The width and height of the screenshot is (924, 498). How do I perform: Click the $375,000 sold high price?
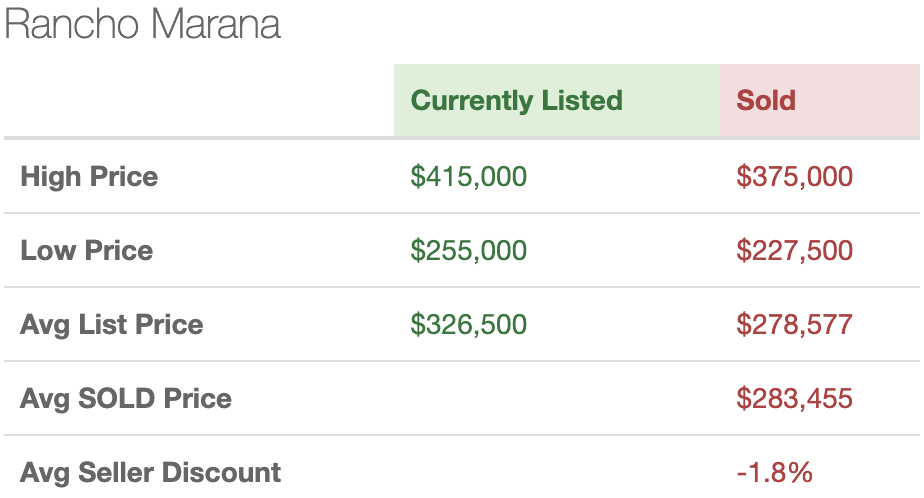click(794, 176)
